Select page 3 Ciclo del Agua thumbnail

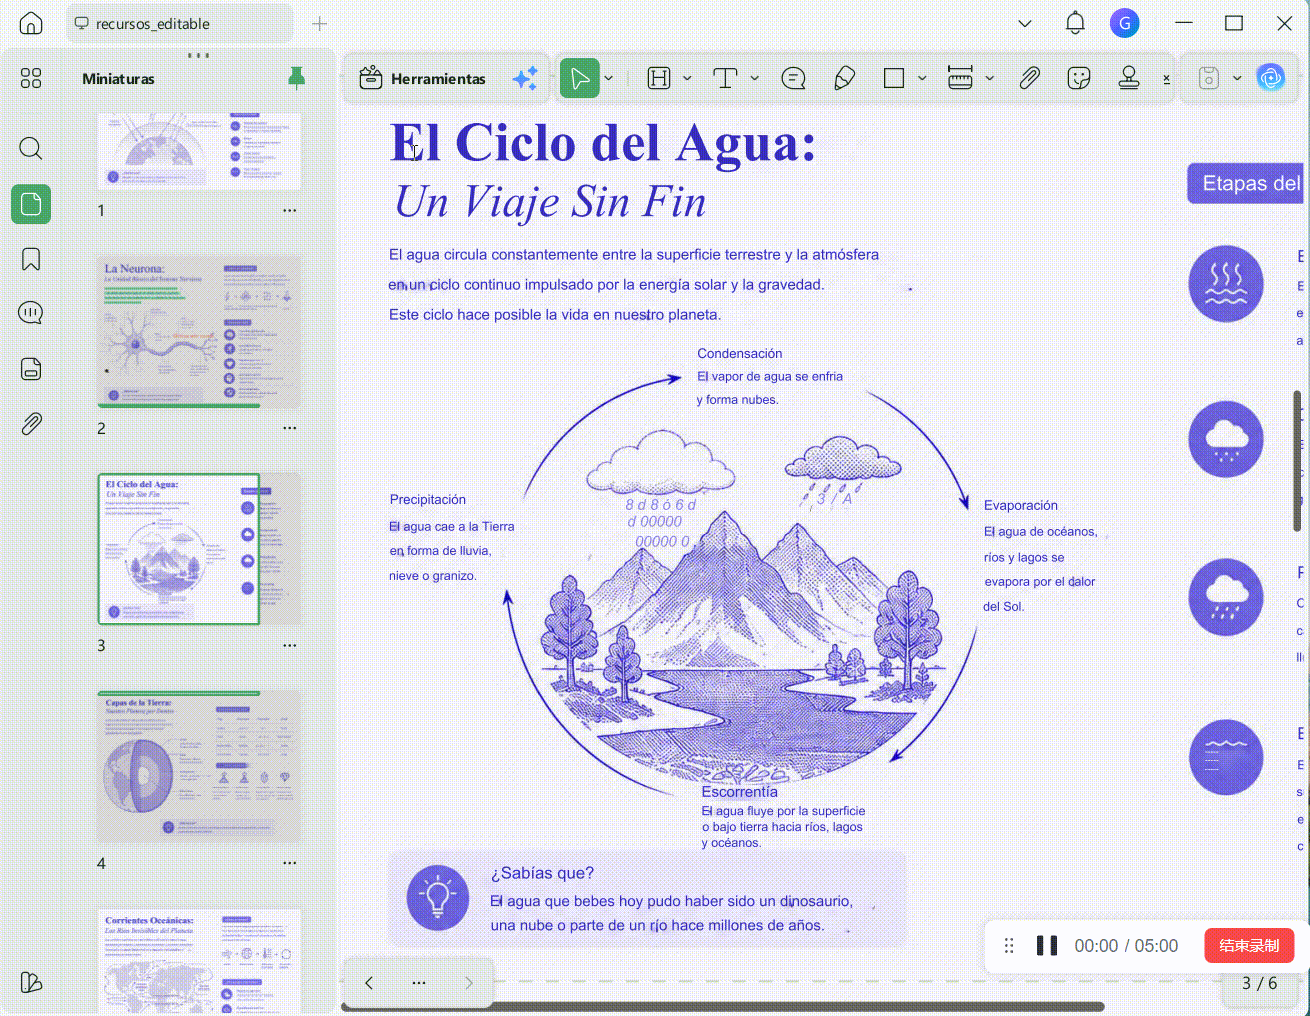tap(199, 549)
